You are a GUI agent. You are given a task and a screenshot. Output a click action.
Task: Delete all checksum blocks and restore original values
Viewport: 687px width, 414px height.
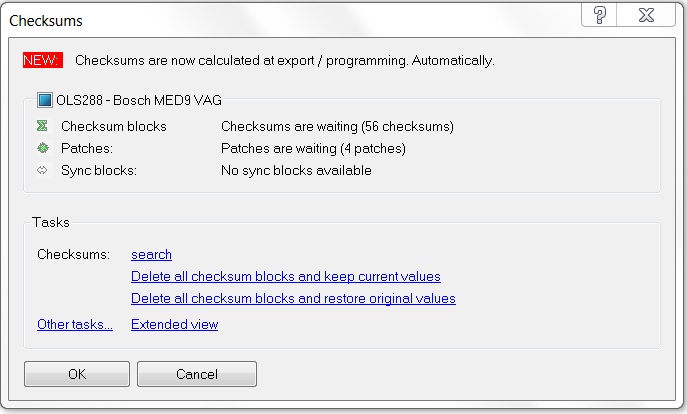293,298
